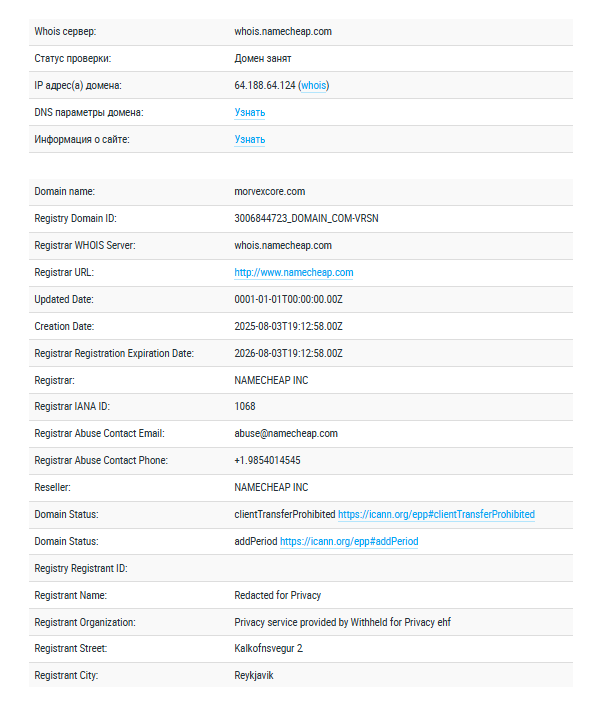Click the Registry Domain ID value 3006844723_DOMAIN_COM-VRSN
This screenshot has height=703, width=590.
coord(306,218)
